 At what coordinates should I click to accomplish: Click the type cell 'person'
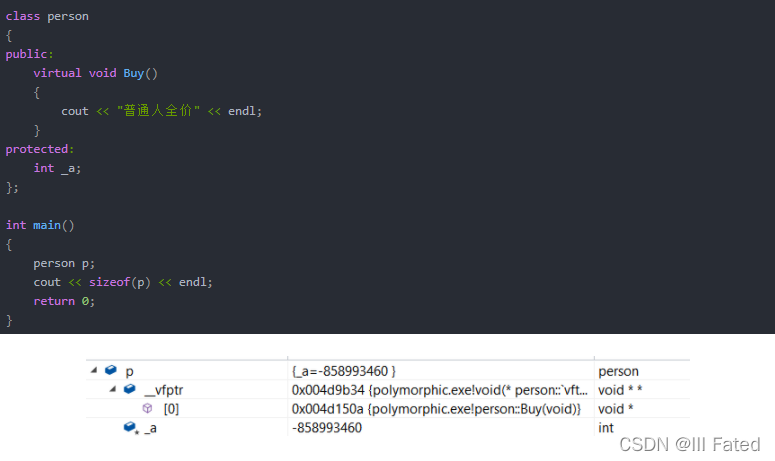tap(618, 371)
